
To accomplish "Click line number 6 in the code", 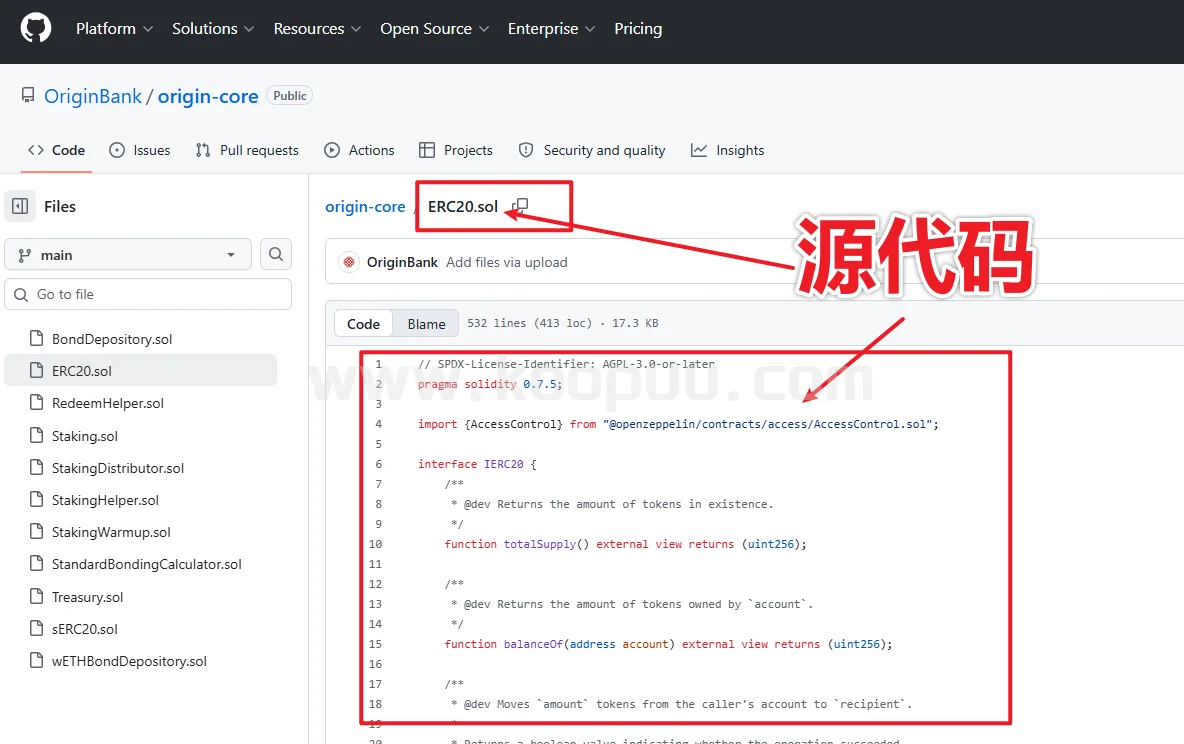I will point(378,464).
